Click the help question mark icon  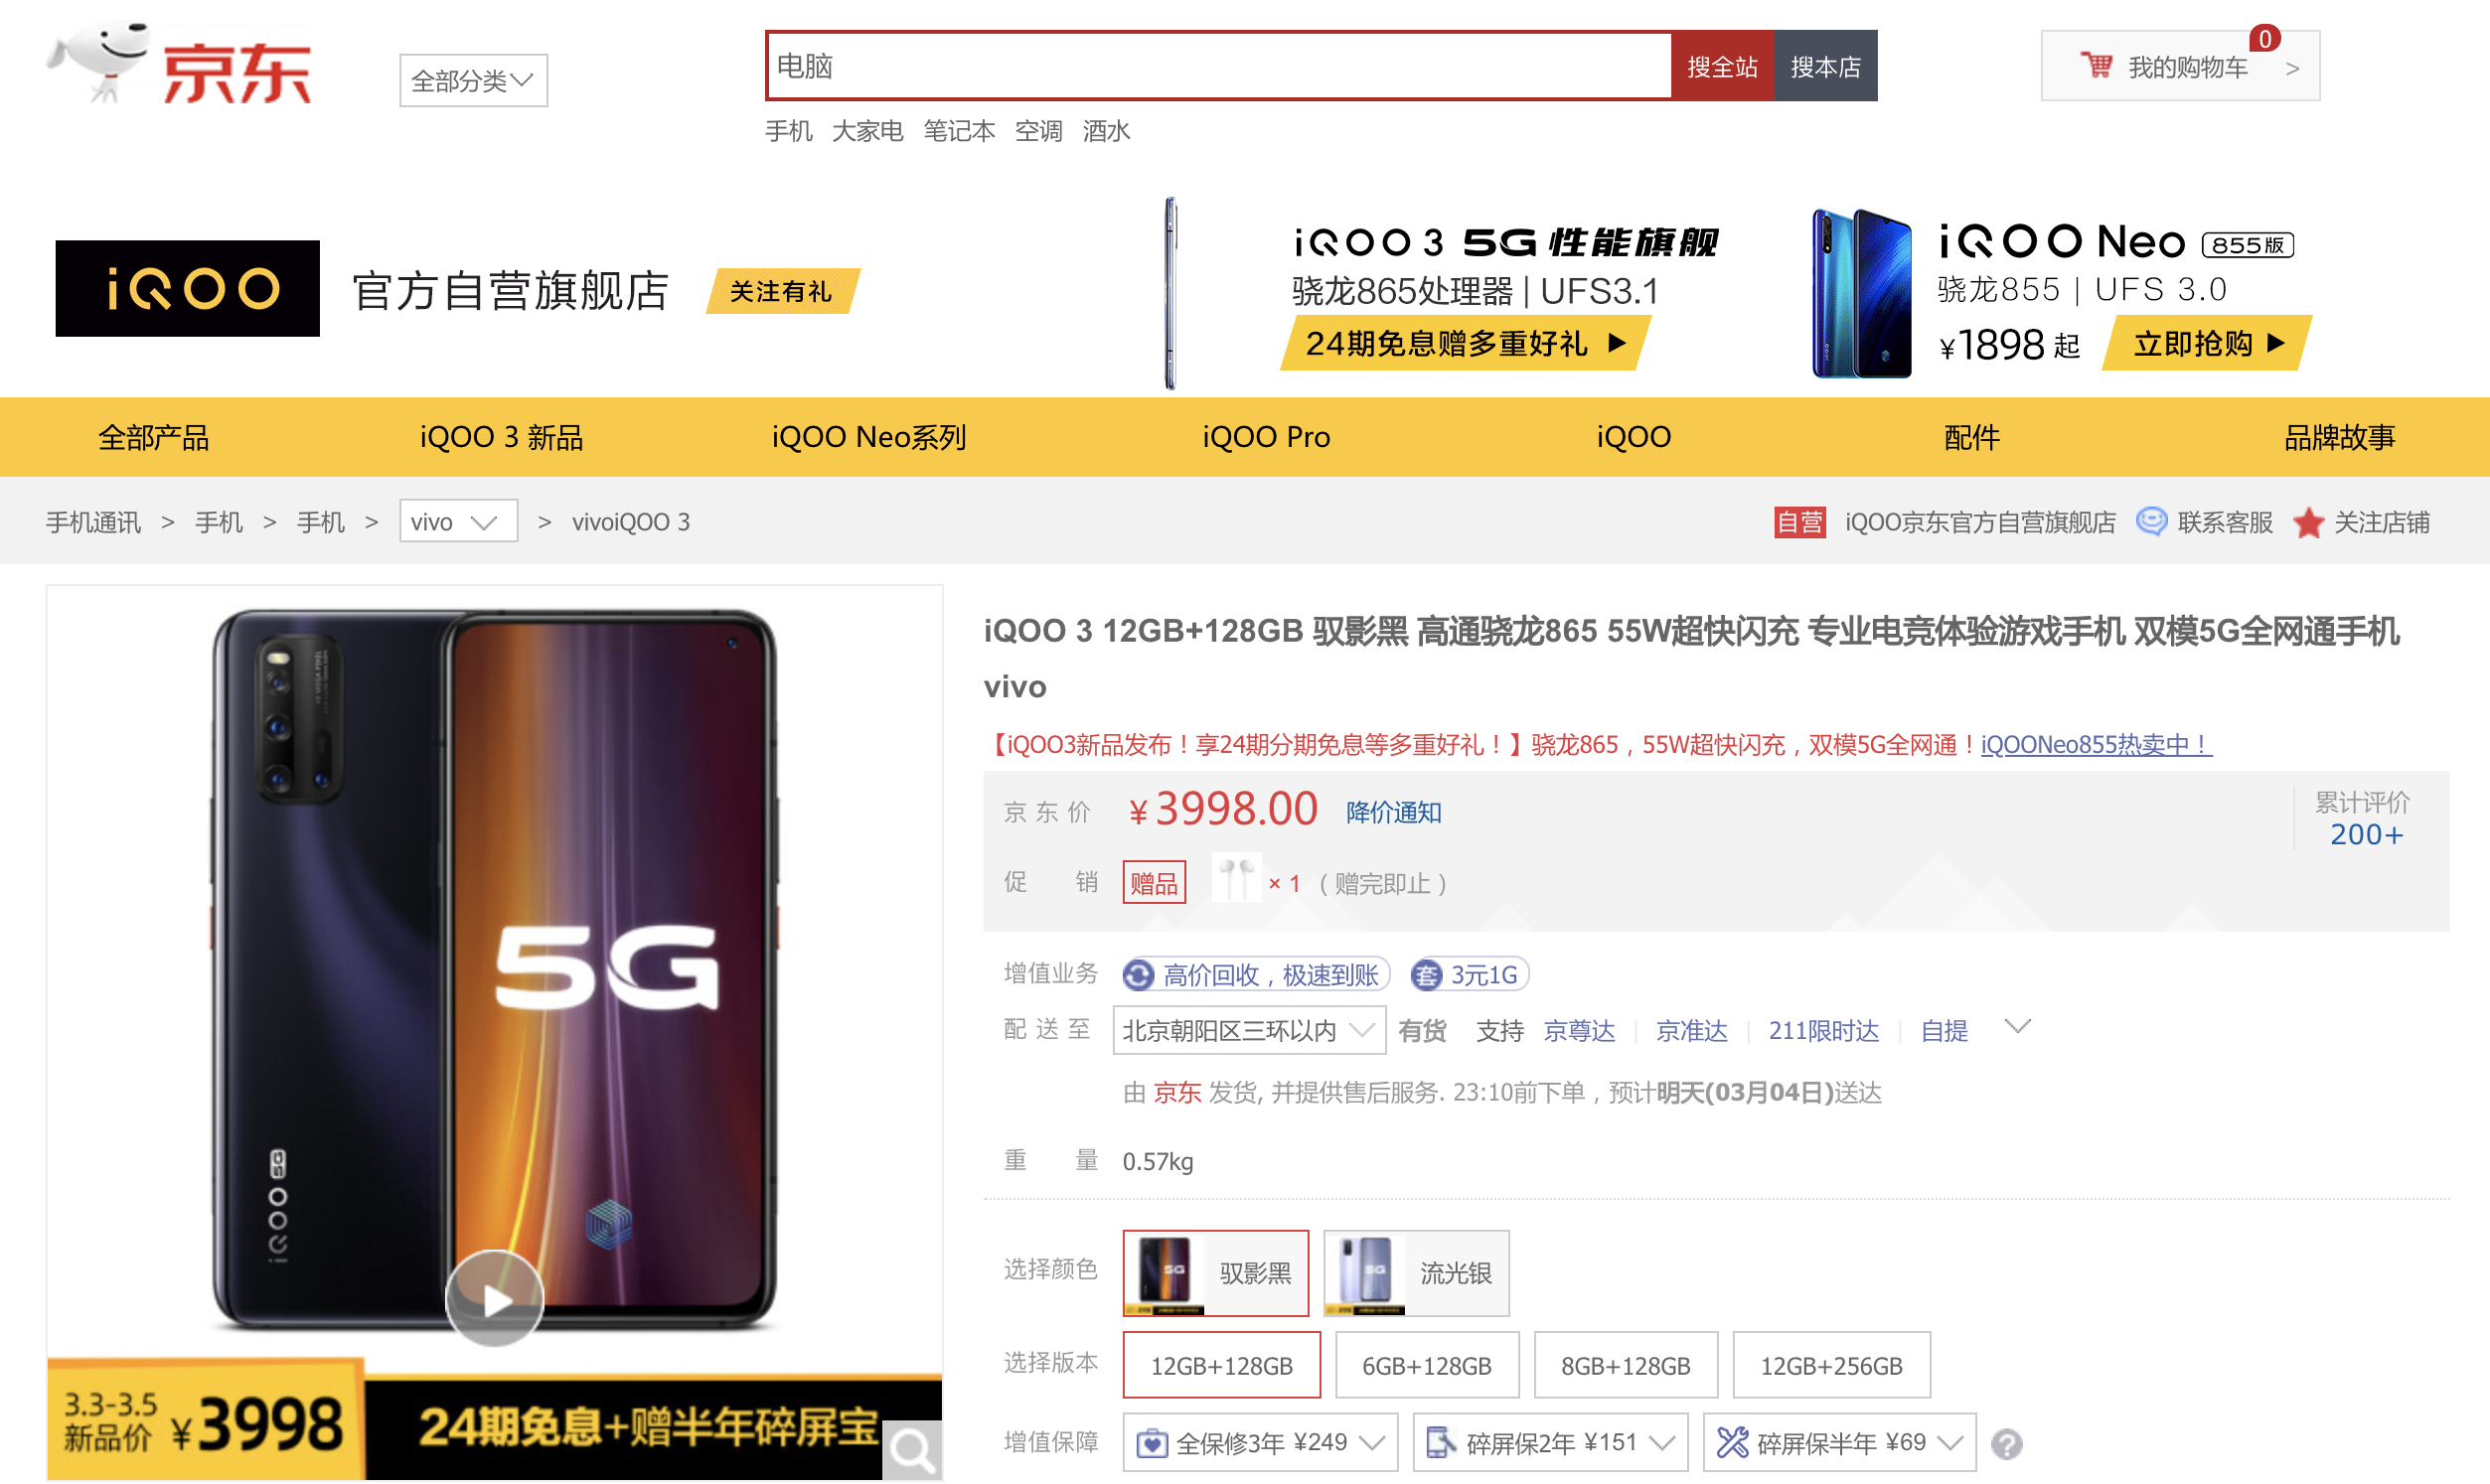point(2006,1444)
